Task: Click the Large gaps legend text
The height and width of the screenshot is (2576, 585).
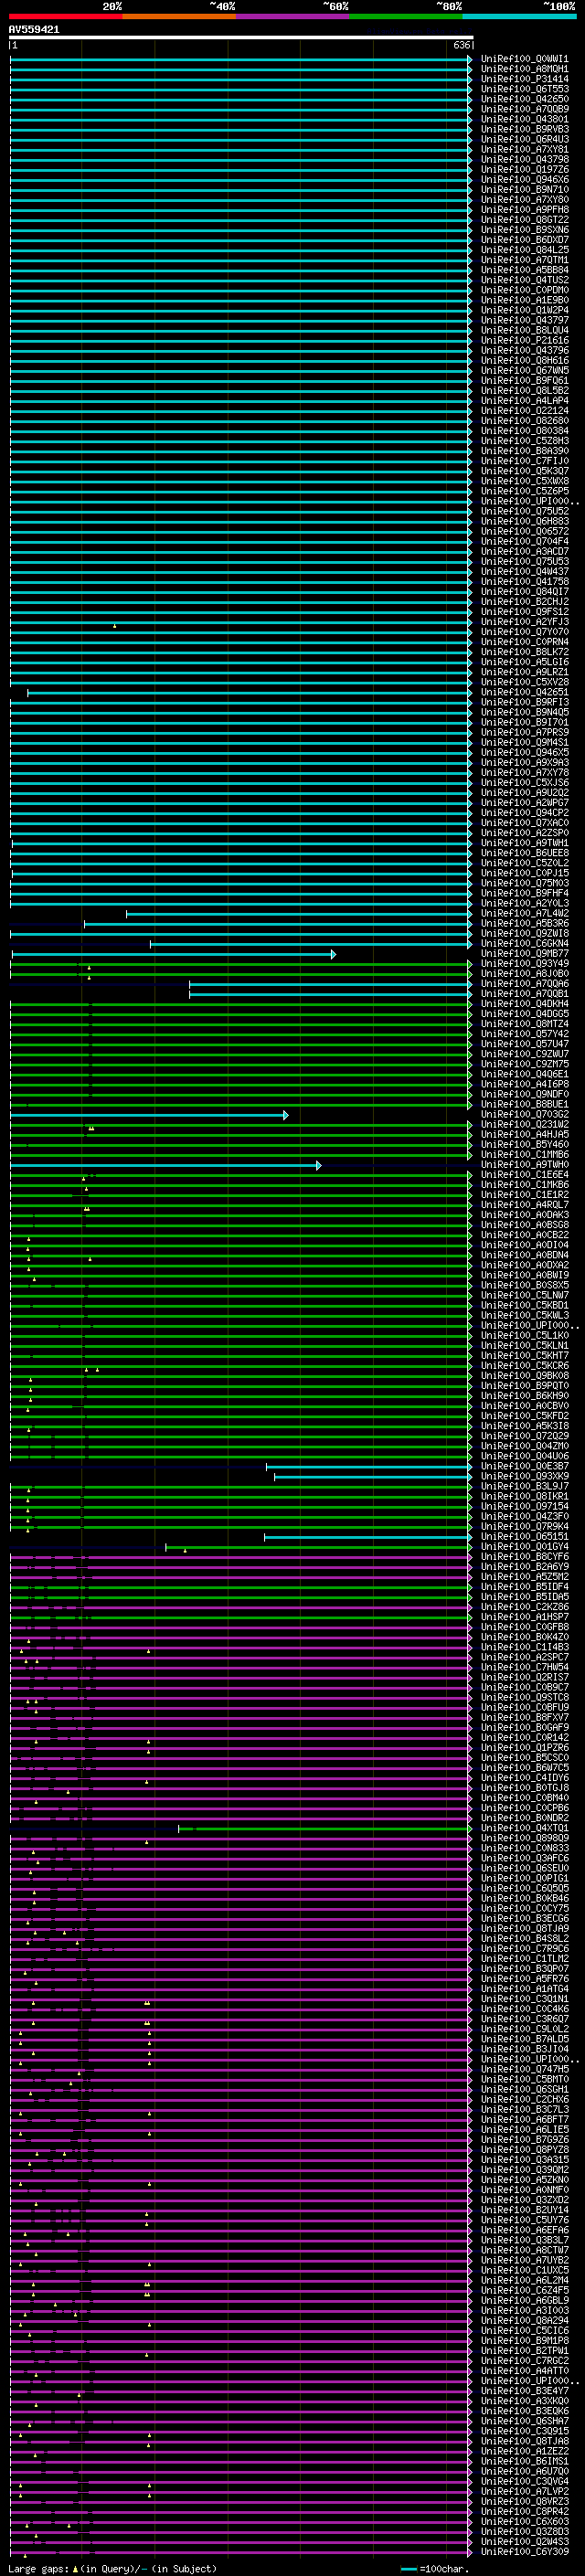Action: coord(112,2568)
